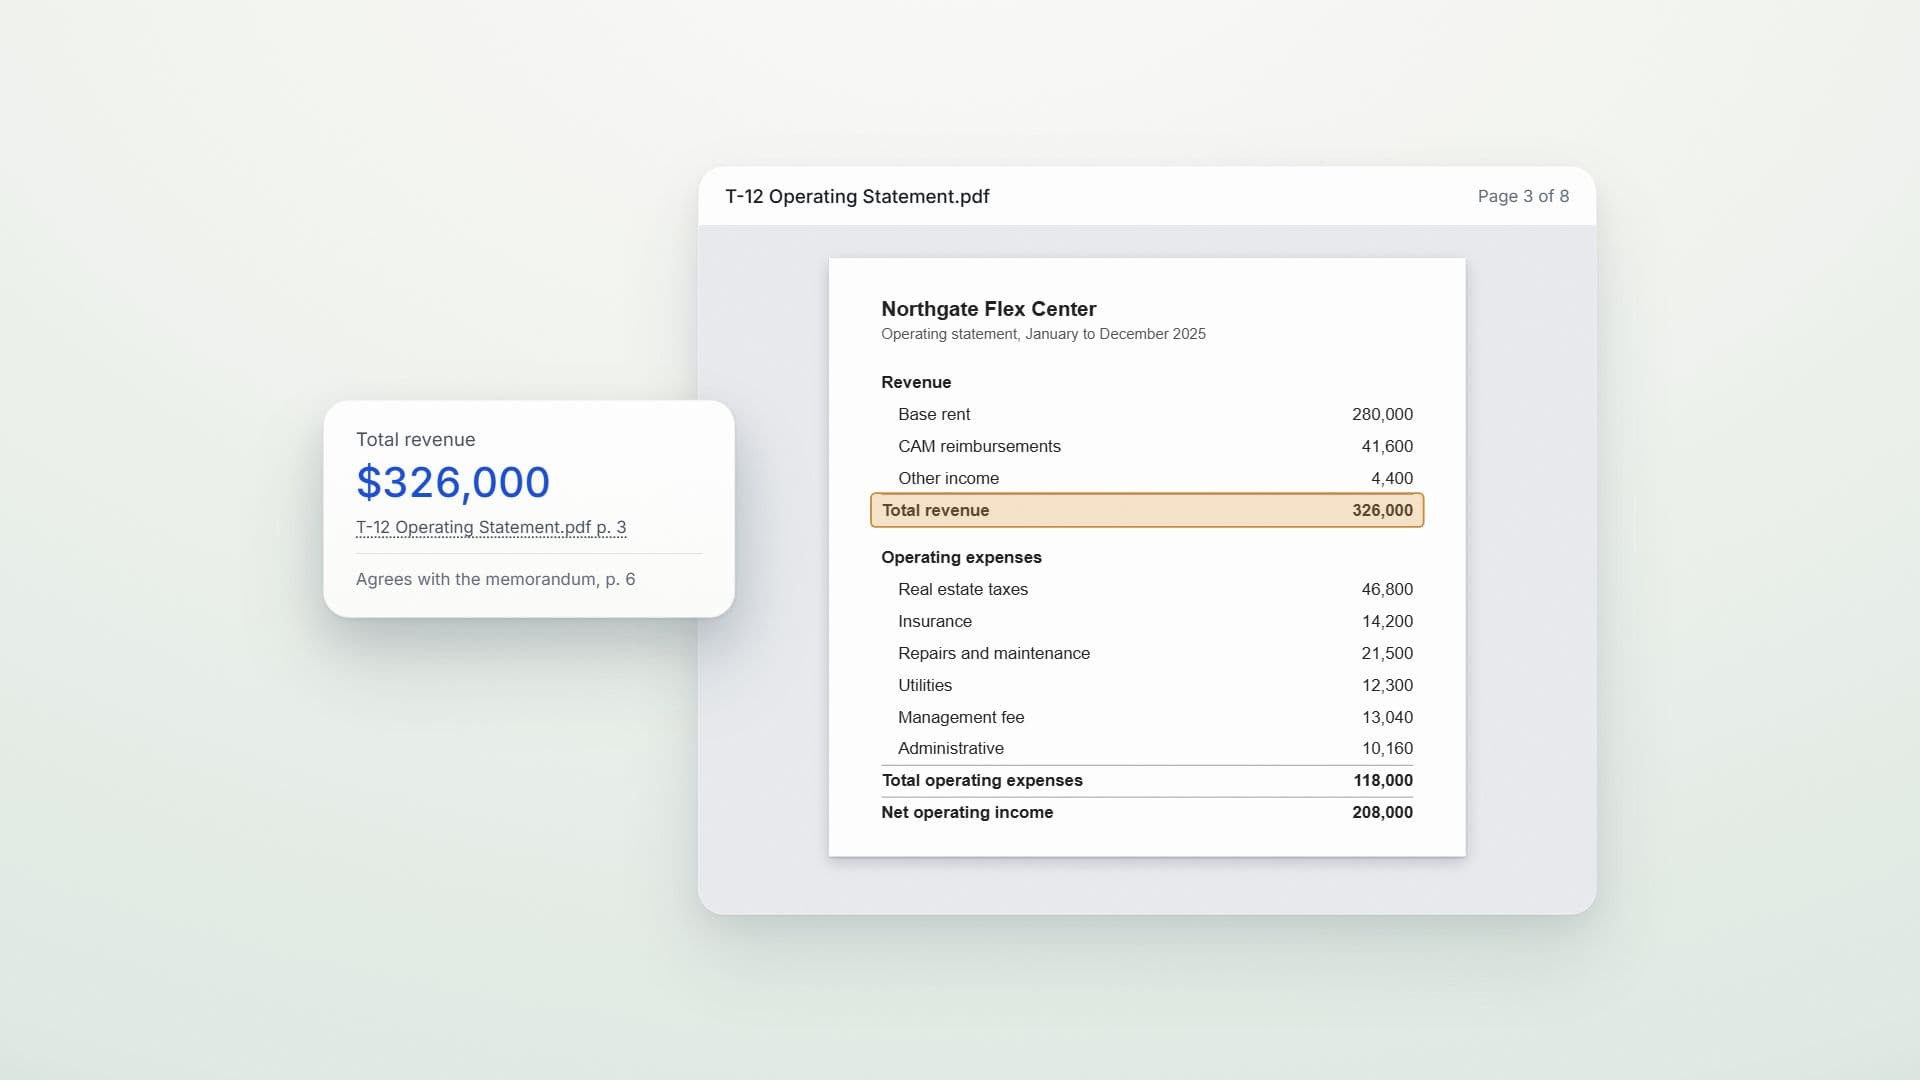Select the Net operating income label
This screenshot has height=1080, width=1920.
click(967, 812)
